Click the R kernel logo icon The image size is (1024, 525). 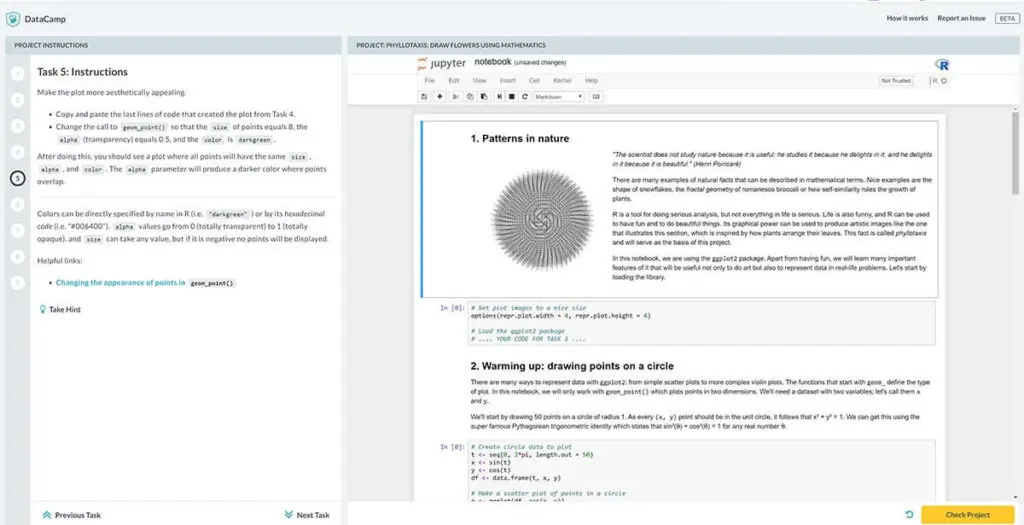(x=942, y=64)
